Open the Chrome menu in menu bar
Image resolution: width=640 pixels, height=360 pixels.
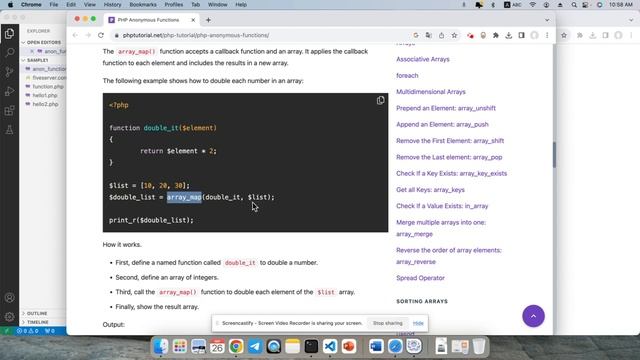point(31,4)
